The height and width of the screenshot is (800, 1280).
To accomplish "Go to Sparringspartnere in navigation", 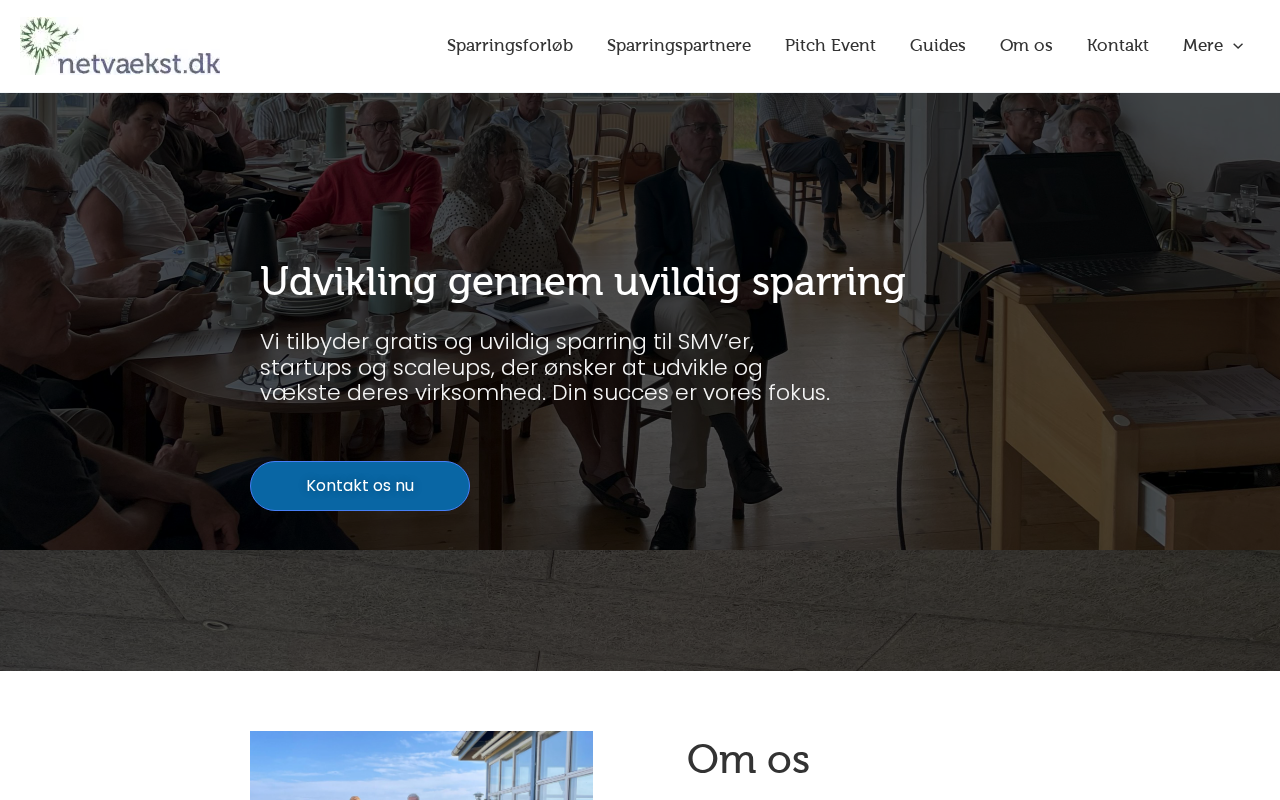I will pyautogui.click(x=679, y=46).
